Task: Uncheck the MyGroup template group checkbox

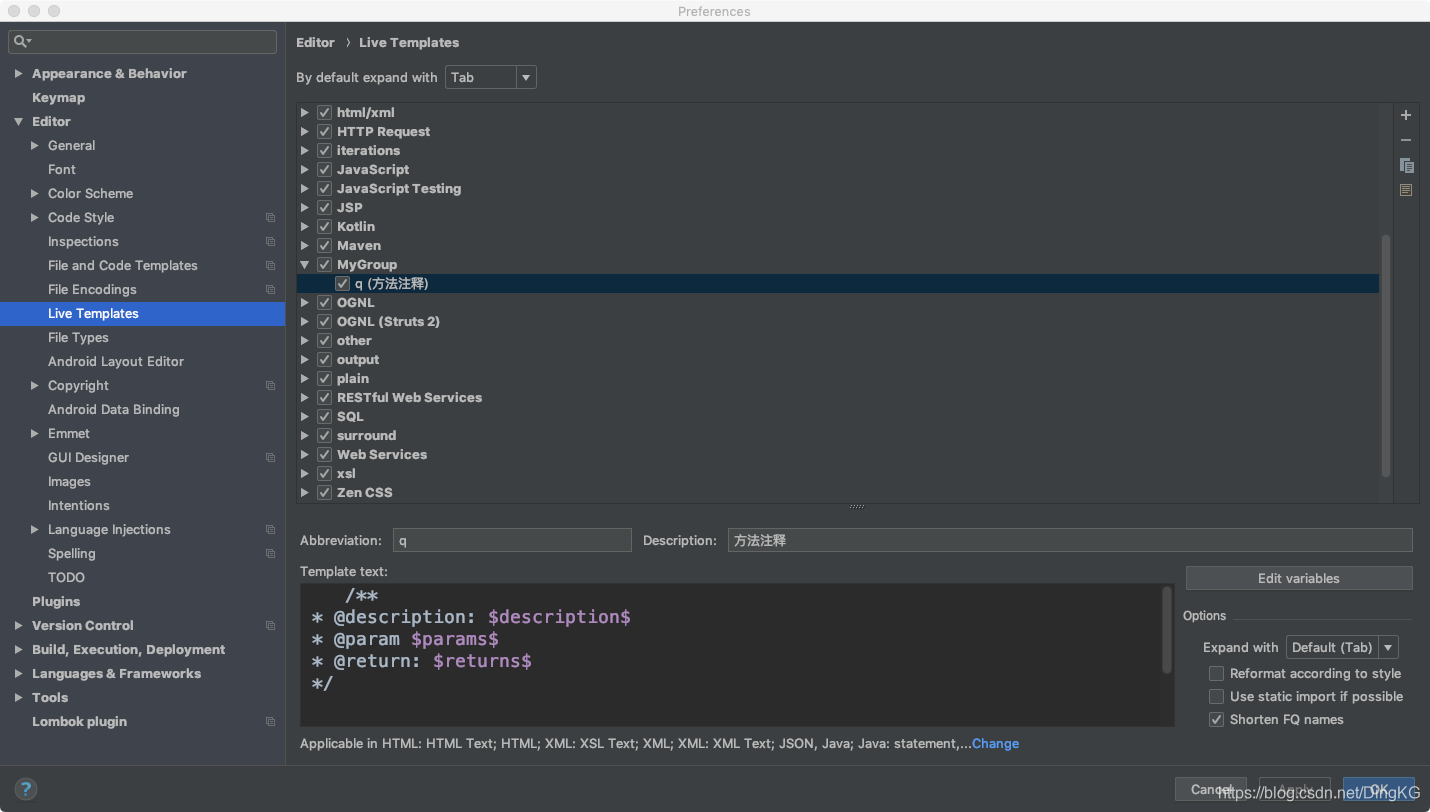Action: (324, 264)
